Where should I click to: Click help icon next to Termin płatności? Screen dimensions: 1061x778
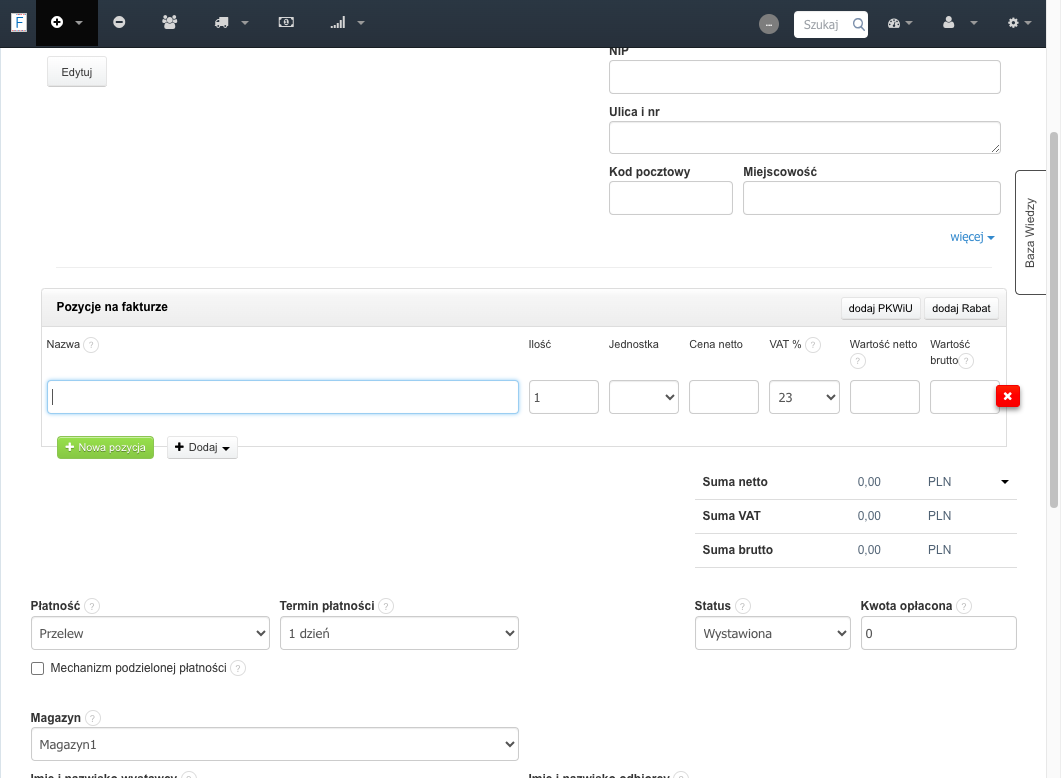386,606
